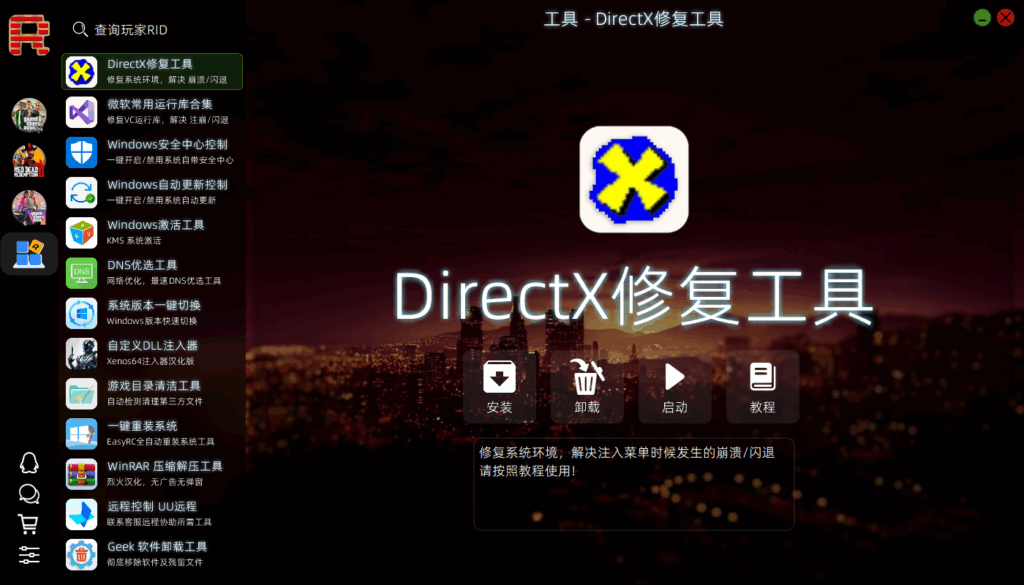Open the shopping cart icon
Image resolution: width=1024 pixels, height=585 pixels.
[29, 524]
